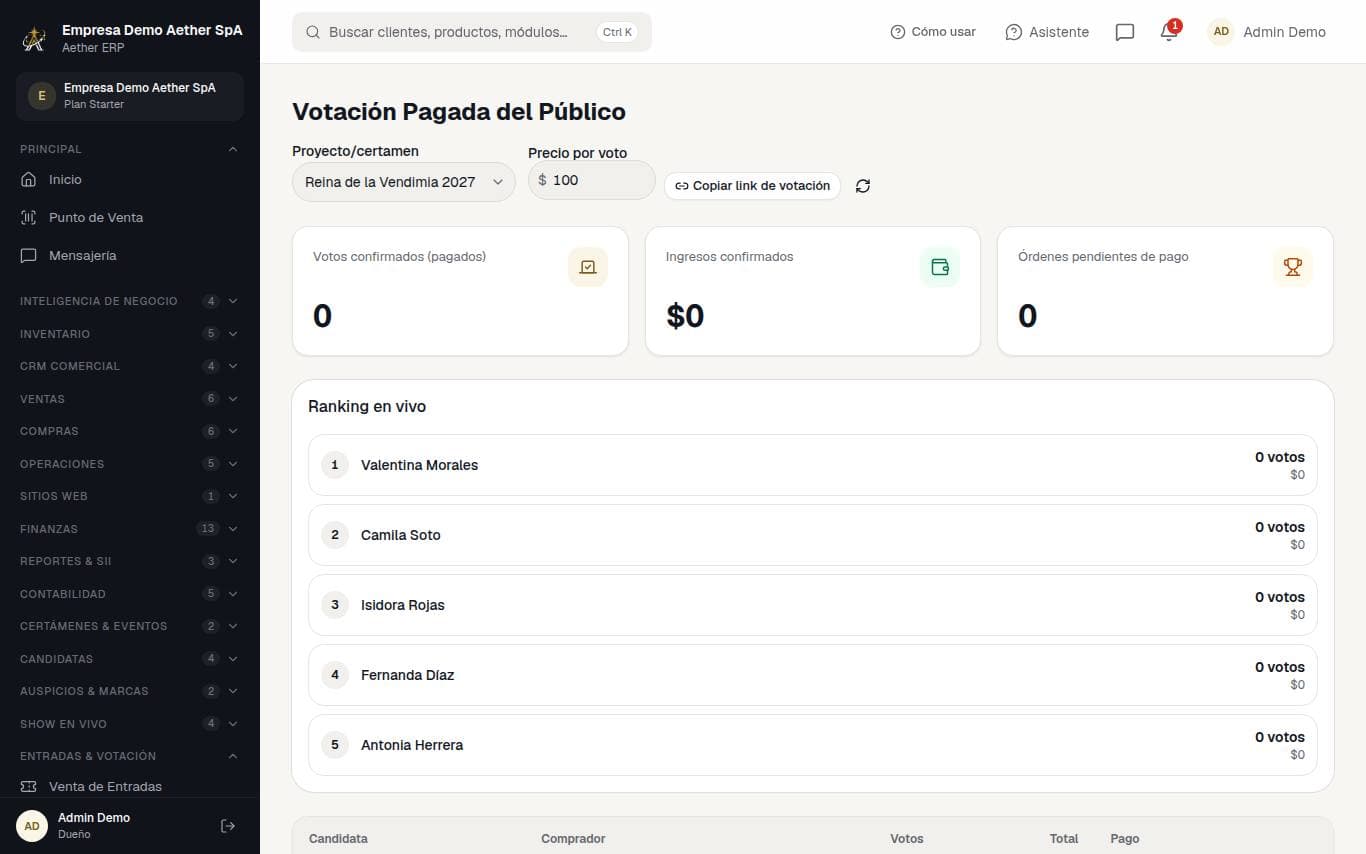Expand the Inventario section
This screenshot has height=854, width=1366.
click(x=130, y=334)
